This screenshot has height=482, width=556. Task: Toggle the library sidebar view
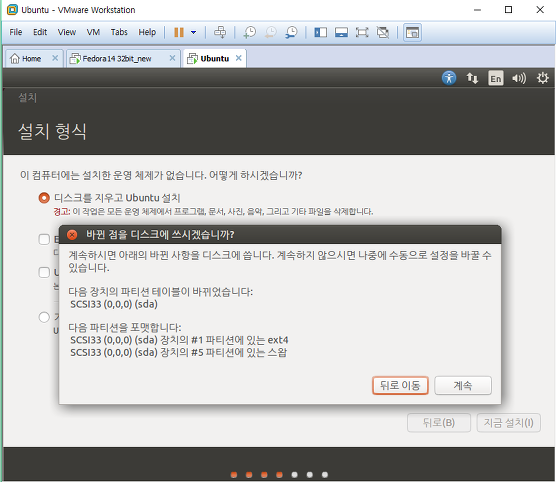[321, 33]
